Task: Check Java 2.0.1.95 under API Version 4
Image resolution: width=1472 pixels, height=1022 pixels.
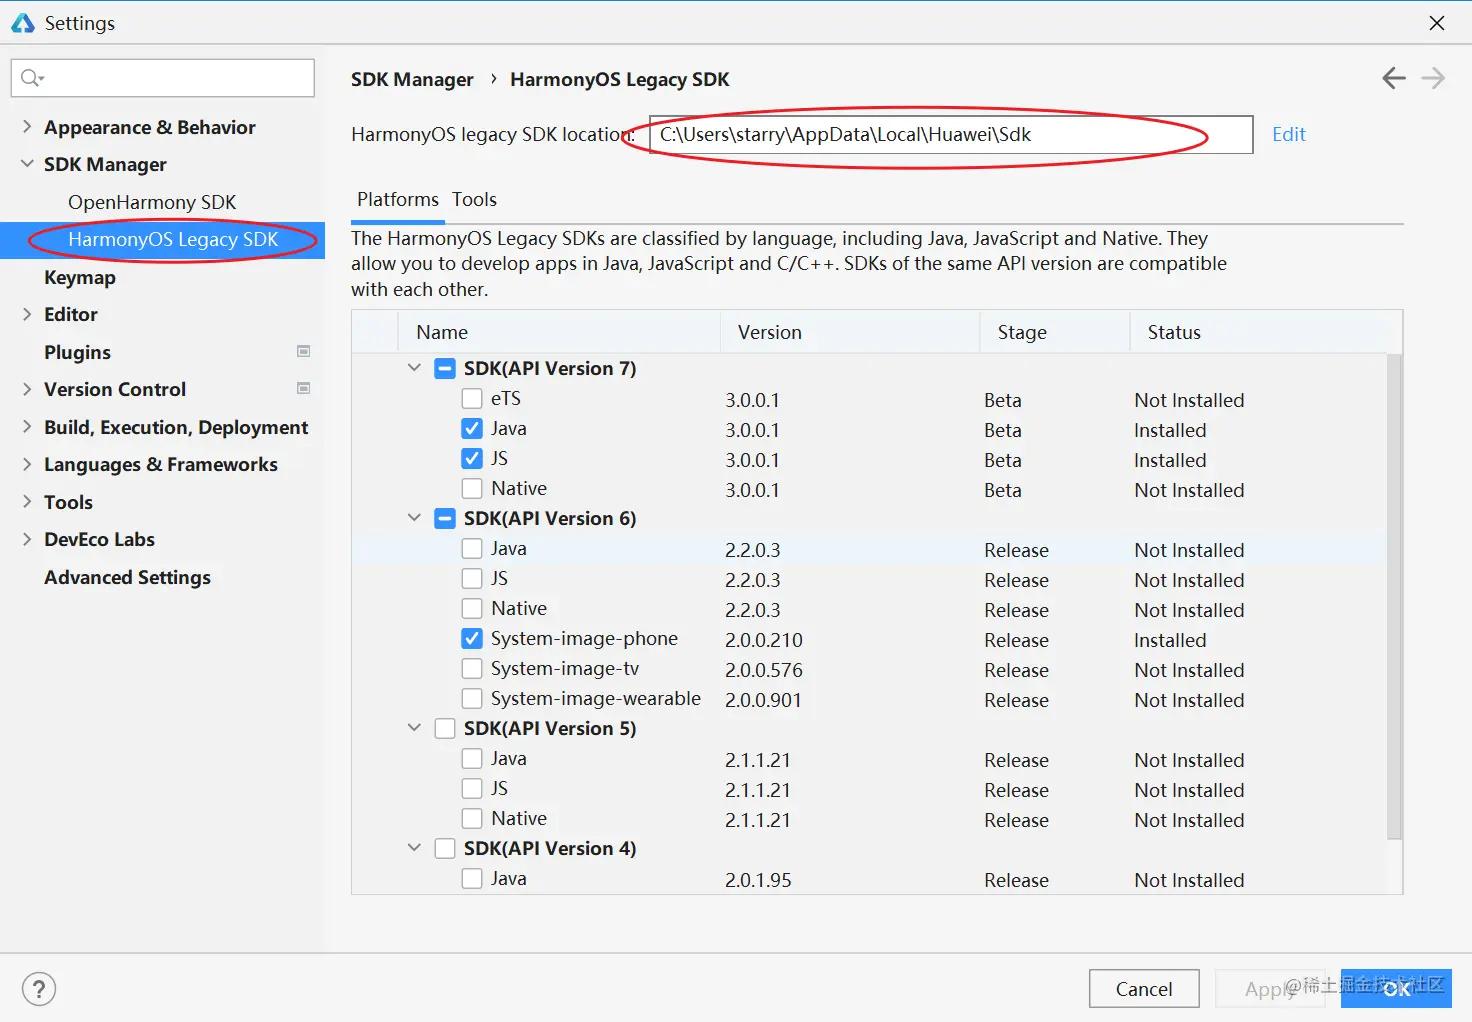Action: (x=472, y=878)
